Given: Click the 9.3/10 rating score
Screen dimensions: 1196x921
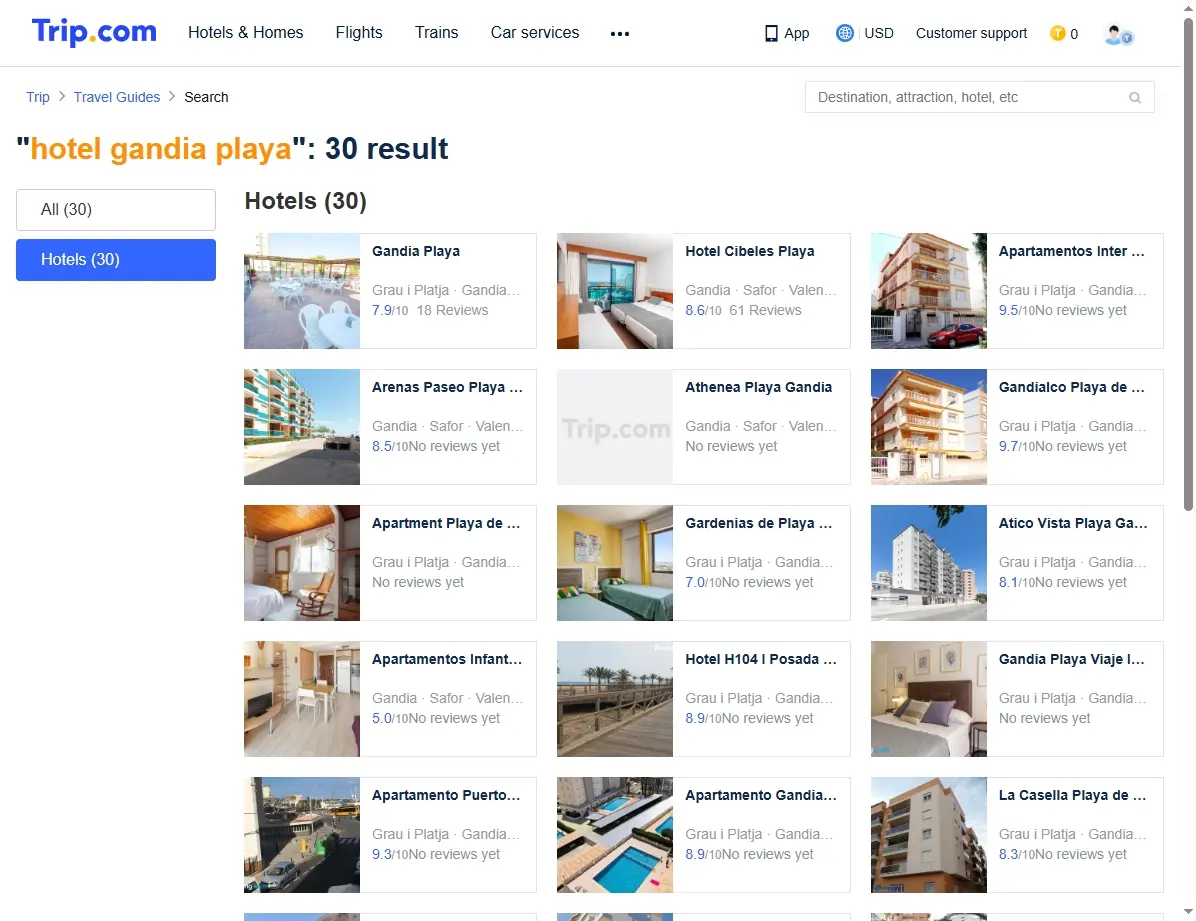Looking at the screenshot, I should [390, 854].
